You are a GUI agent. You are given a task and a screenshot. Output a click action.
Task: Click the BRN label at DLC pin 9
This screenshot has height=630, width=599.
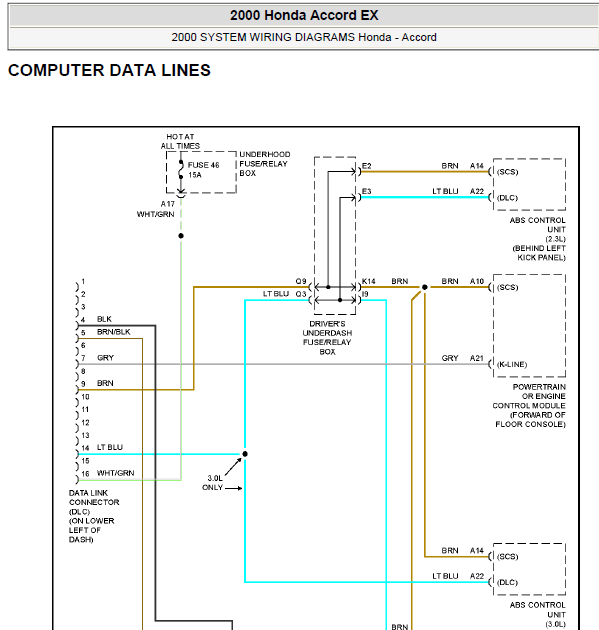[105, 383]
